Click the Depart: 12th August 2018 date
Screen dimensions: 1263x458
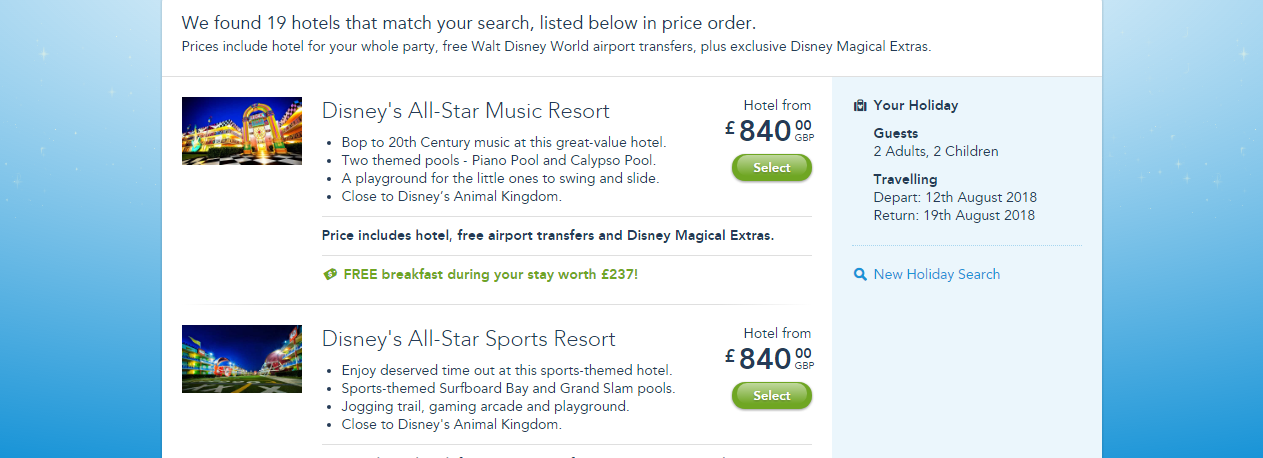point(954,197)
